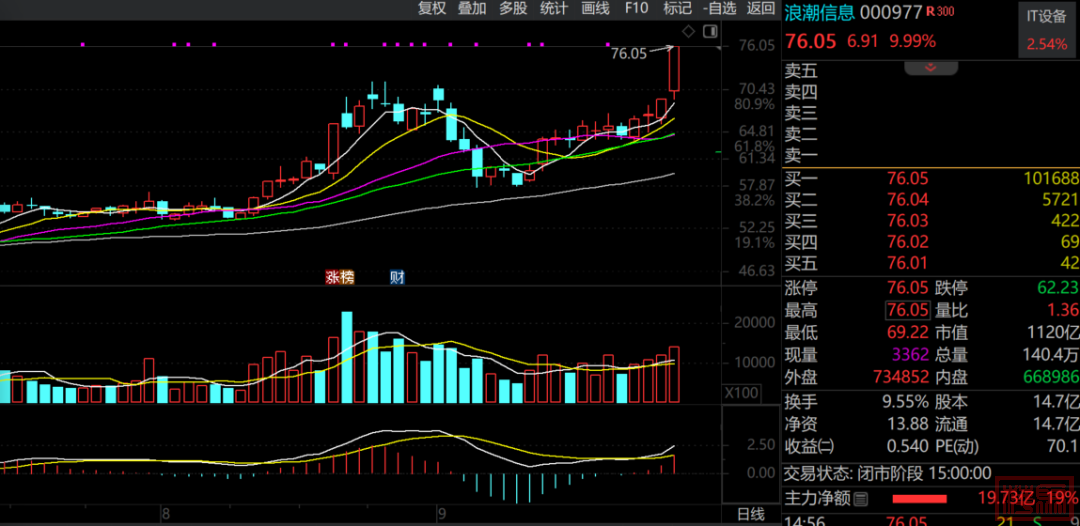Toggle -自选 to remove from watchlist
This screenshot has width=1080, height=526.
click(720, 8)
